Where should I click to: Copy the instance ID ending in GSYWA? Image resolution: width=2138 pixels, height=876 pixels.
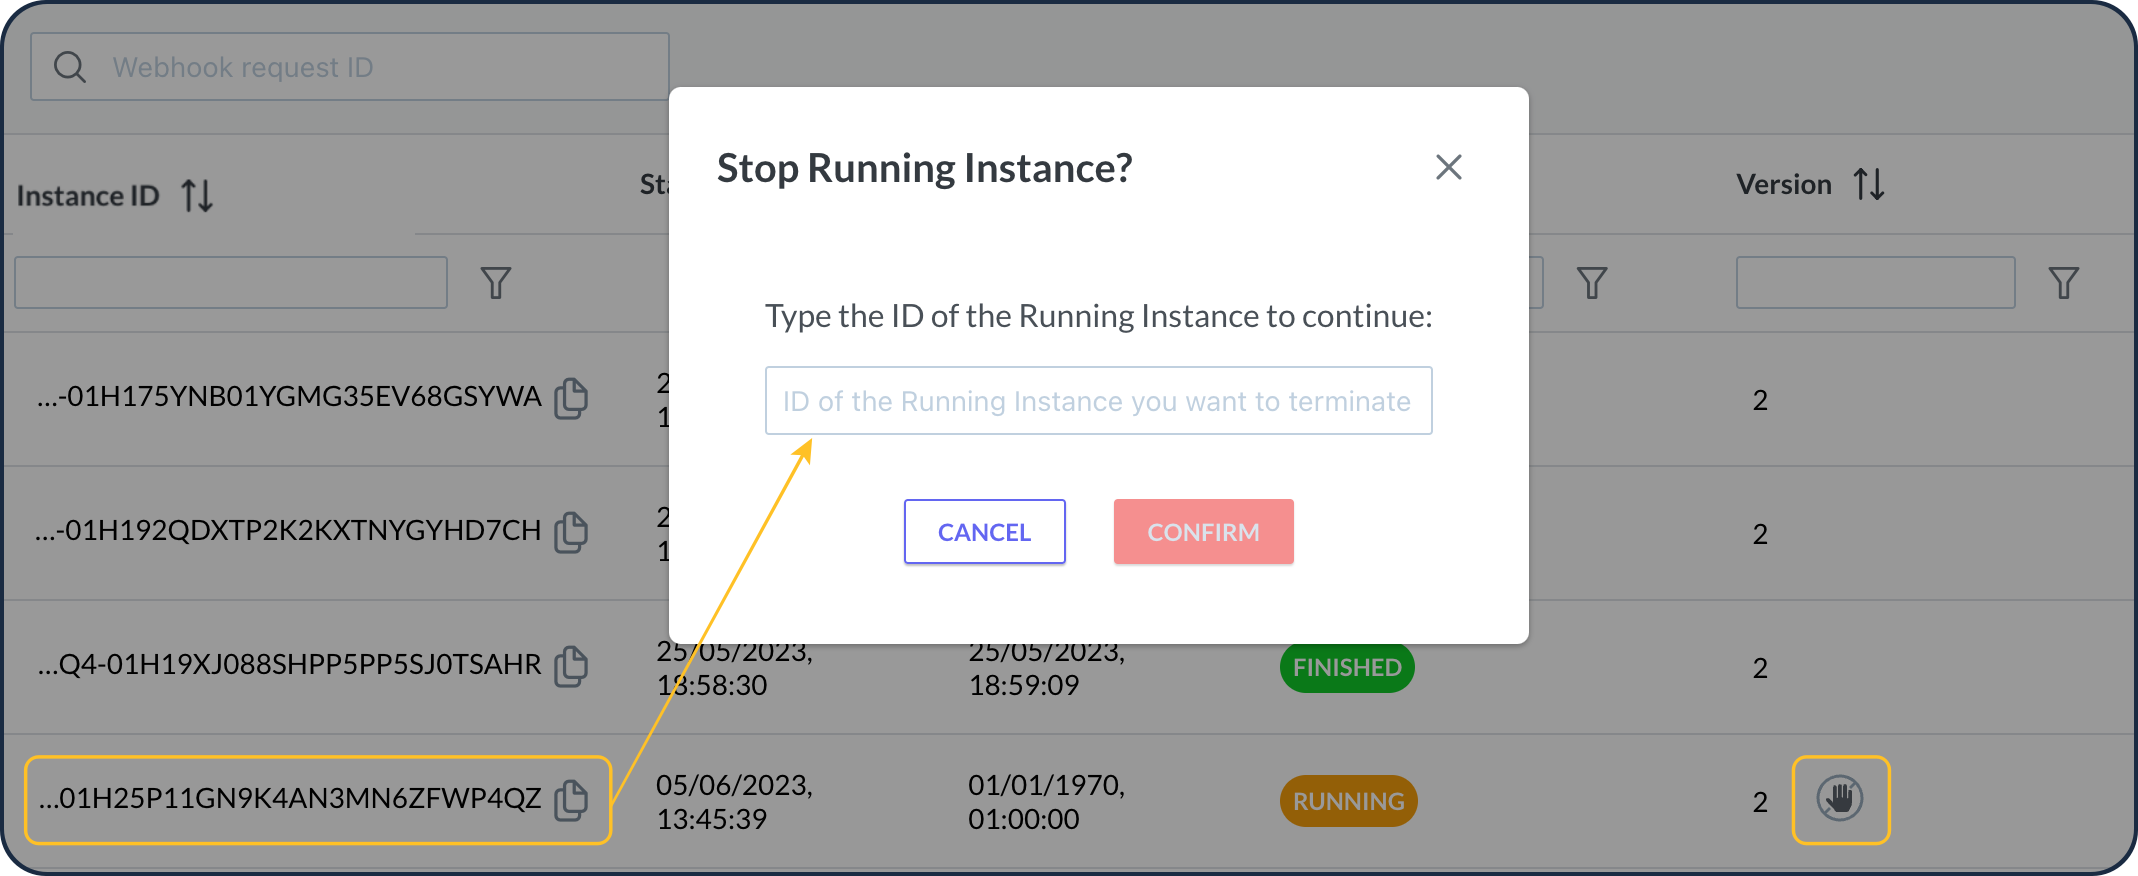(x=571, y=398)
